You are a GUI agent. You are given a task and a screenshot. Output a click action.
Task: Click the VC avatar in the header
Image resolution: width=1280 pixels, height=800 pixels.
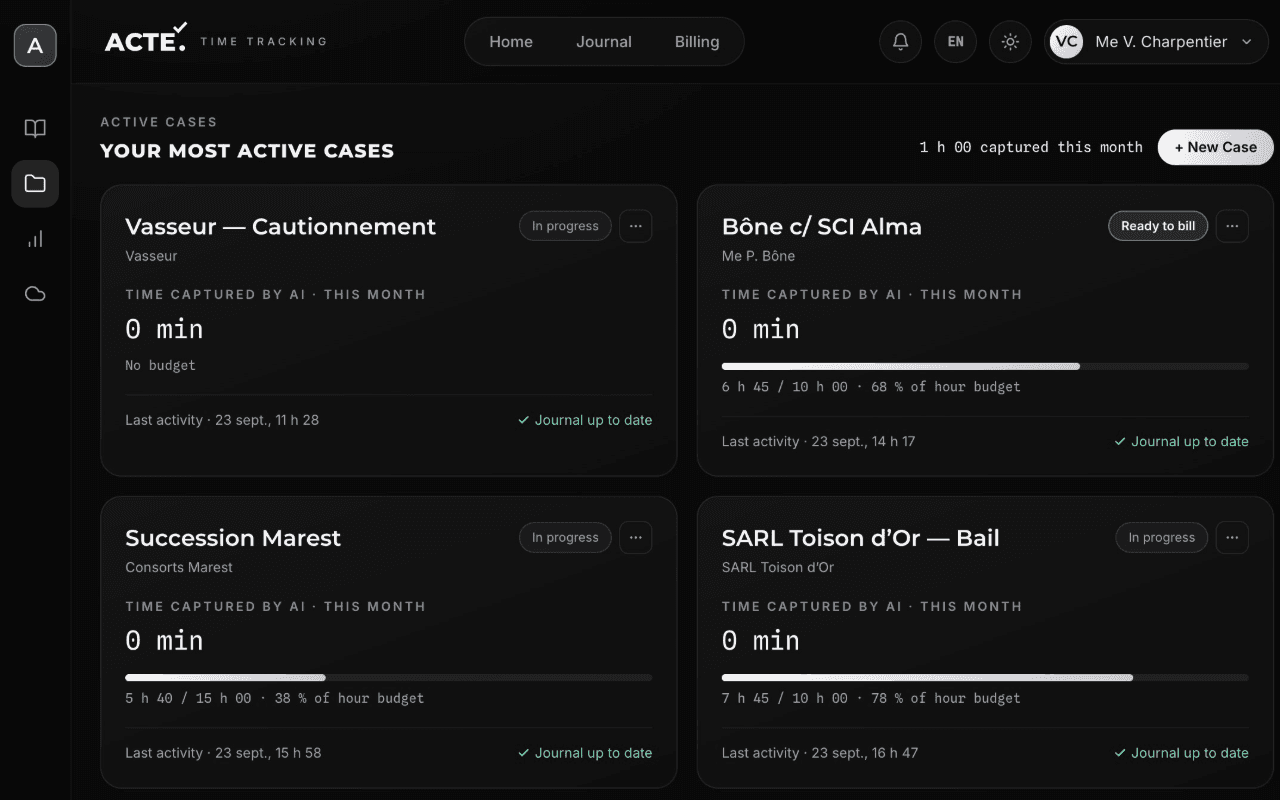click(1066, 42)
